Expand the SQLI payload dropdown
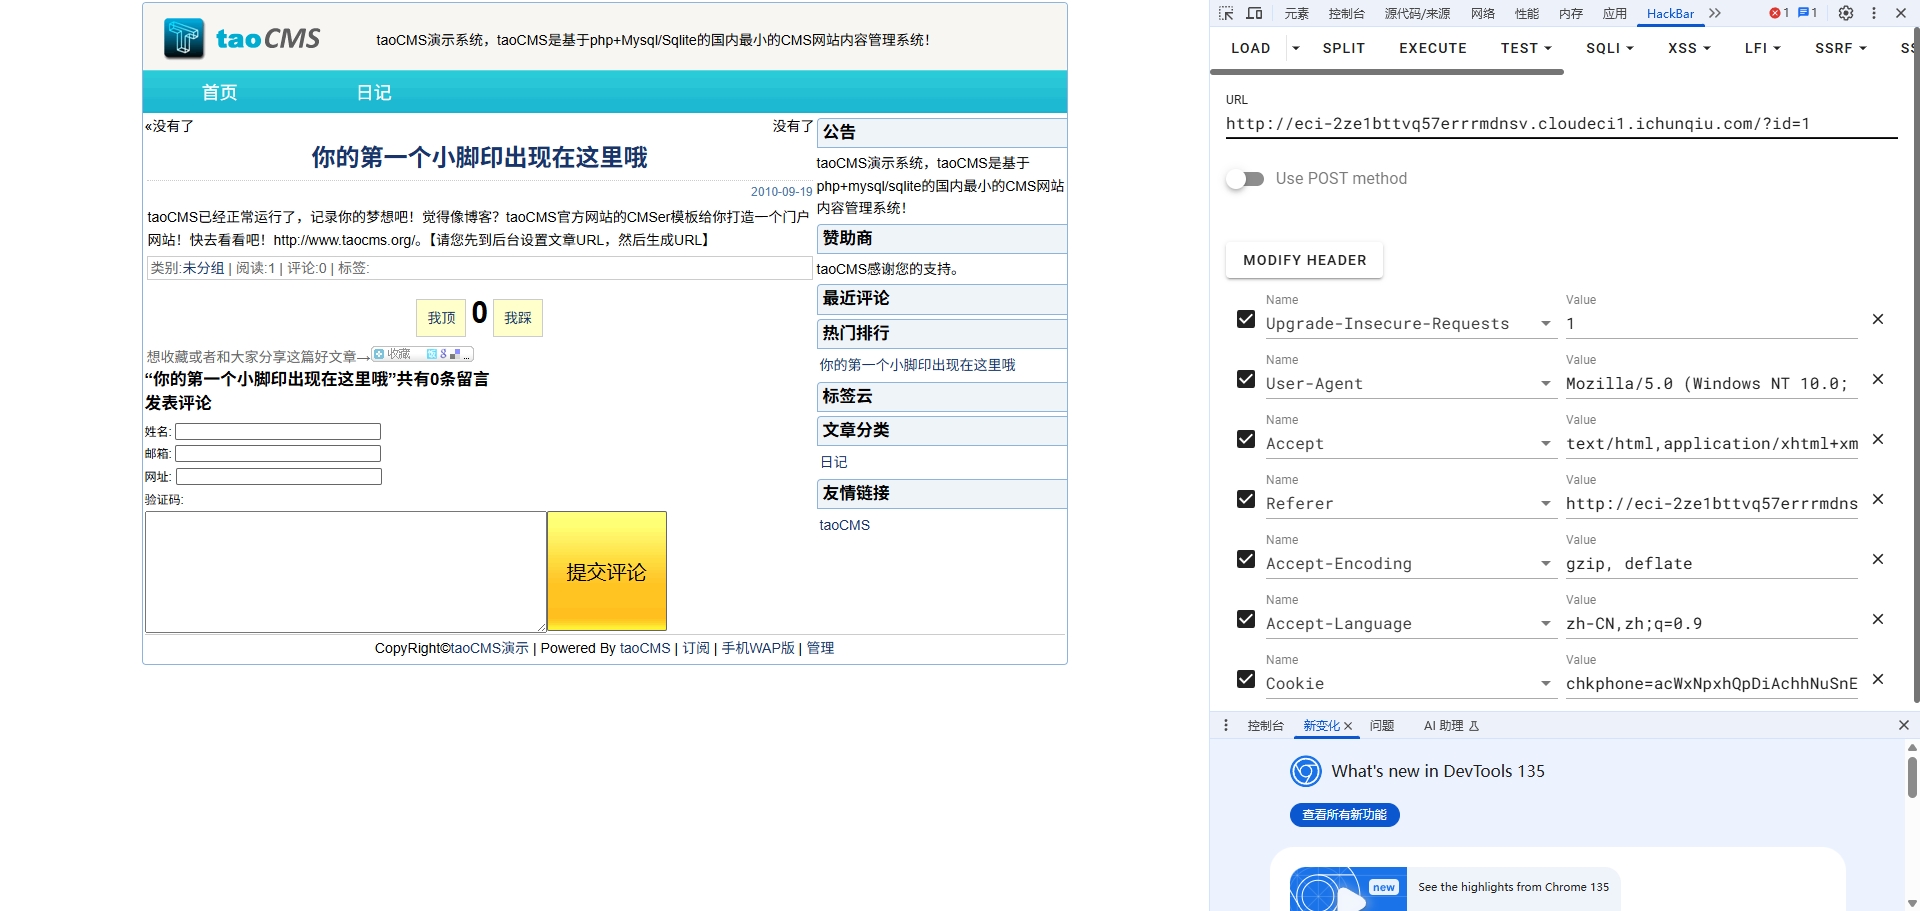Image resolution: width=1920 pixels, height=911 pixels. click(1609, 48)
